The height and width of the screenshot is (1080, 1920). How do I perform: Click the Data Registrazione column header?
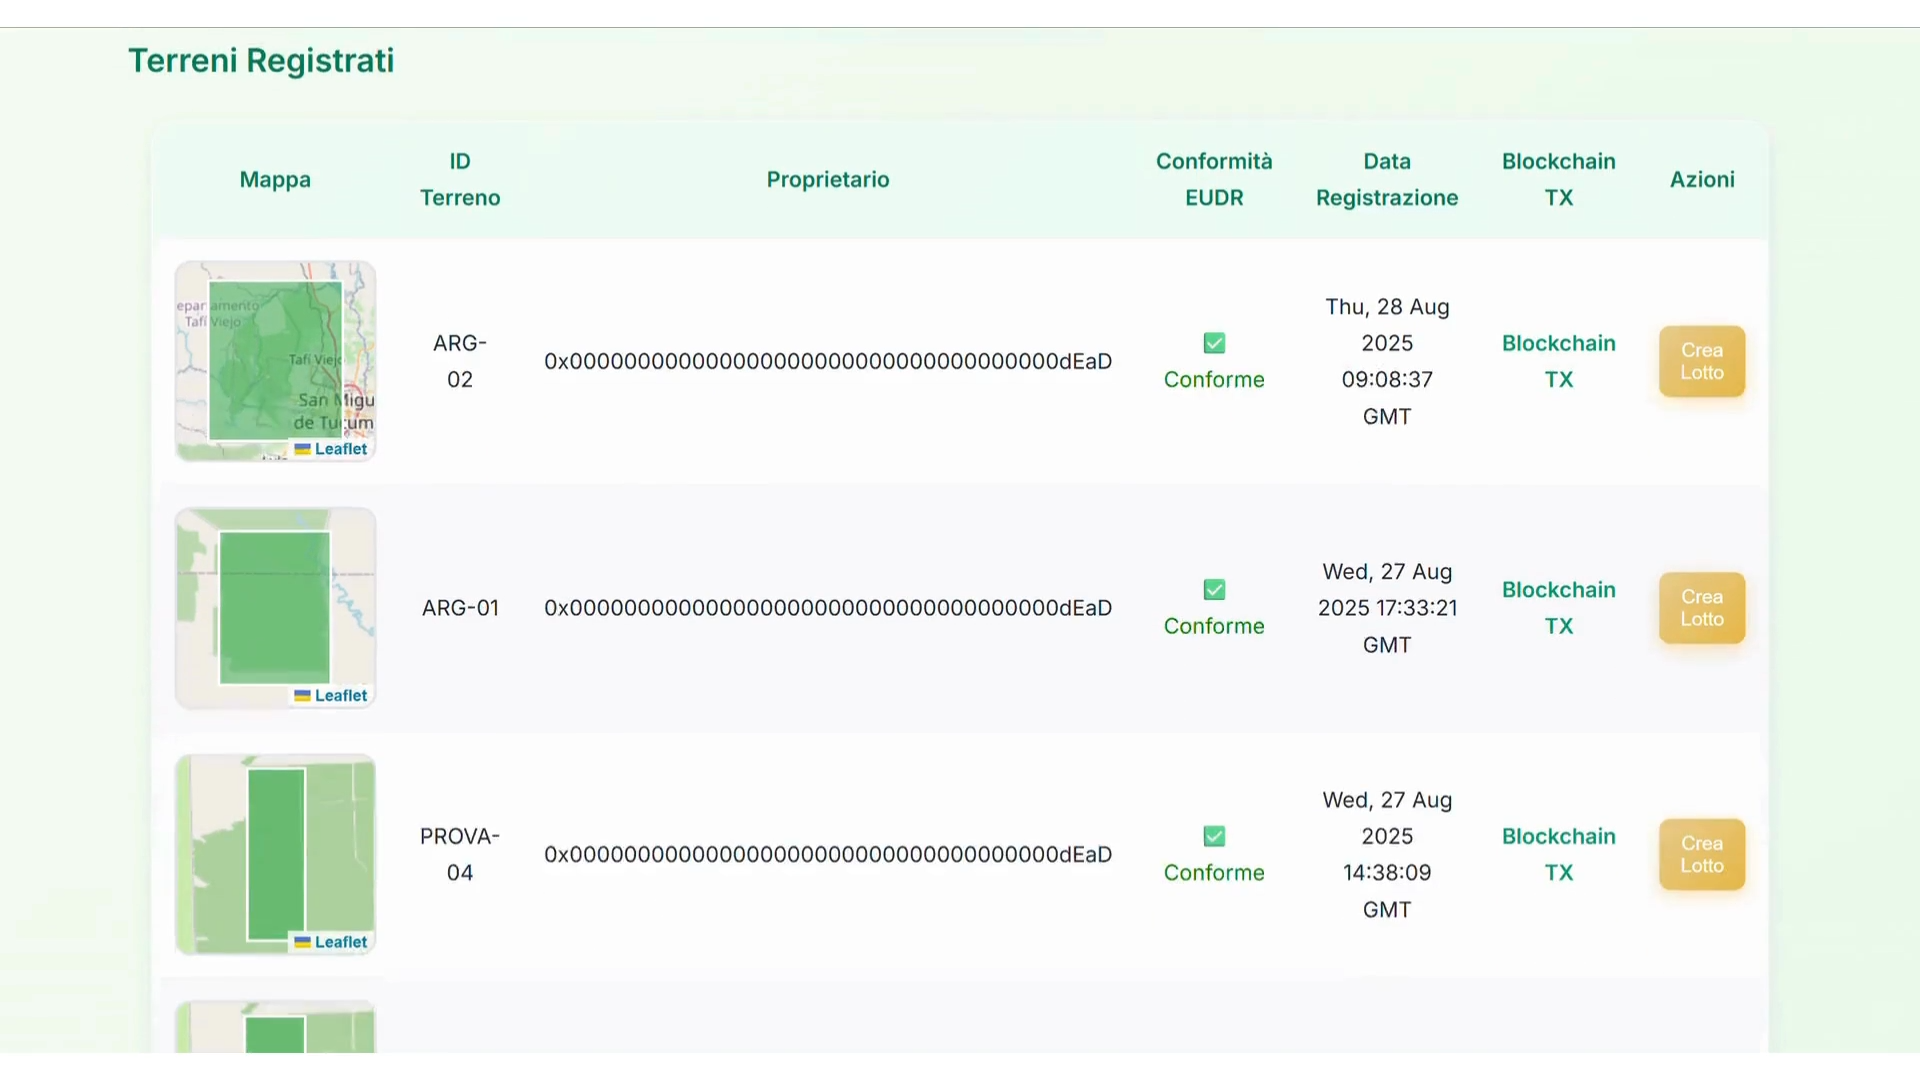pos(1387,179)
